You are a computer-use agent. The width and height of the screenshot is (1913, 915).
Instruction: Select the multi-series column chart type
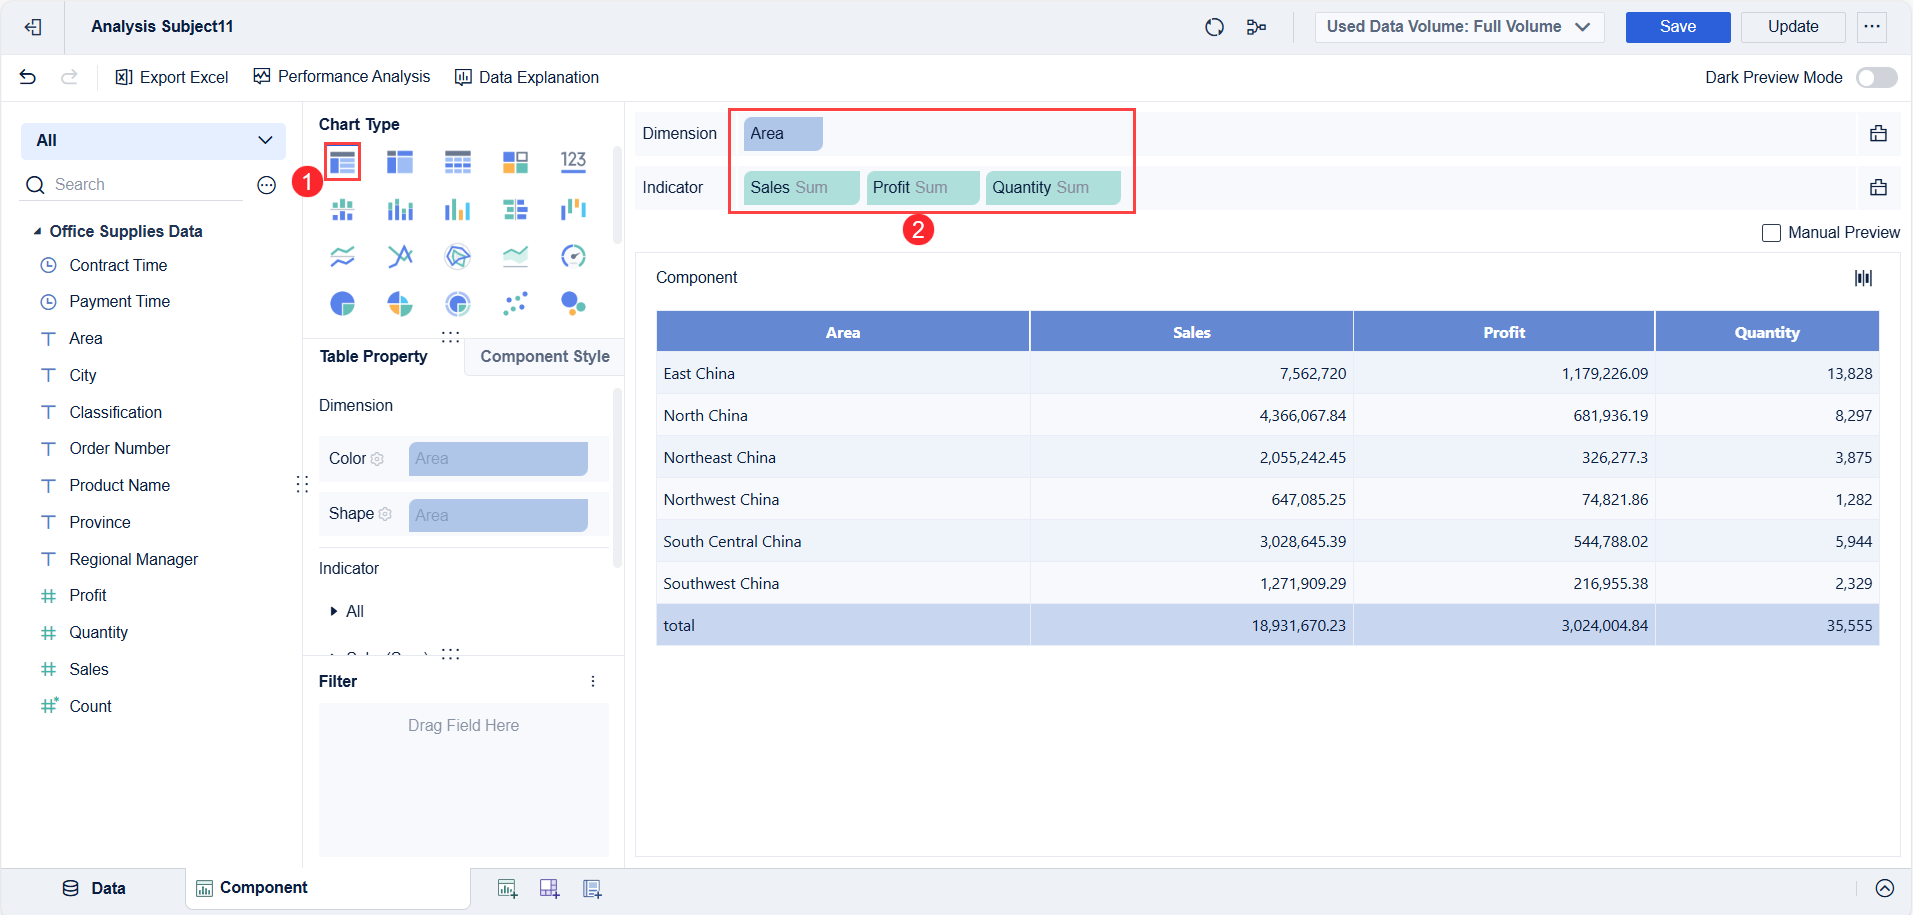point(458,209)
